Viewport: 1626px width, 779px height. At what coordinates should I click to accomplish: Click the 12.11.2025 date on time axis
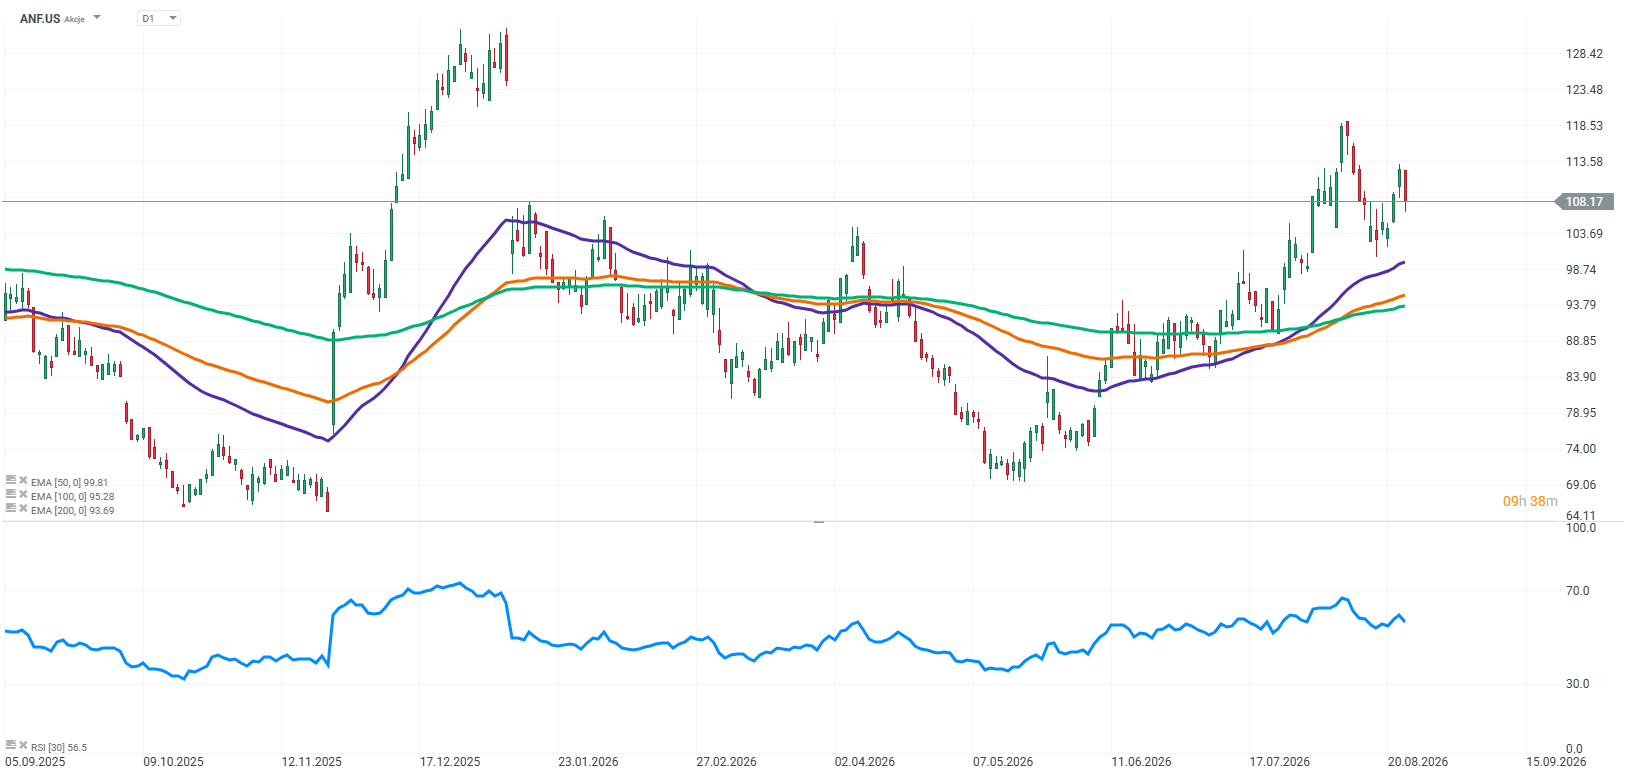coord(312,762)
